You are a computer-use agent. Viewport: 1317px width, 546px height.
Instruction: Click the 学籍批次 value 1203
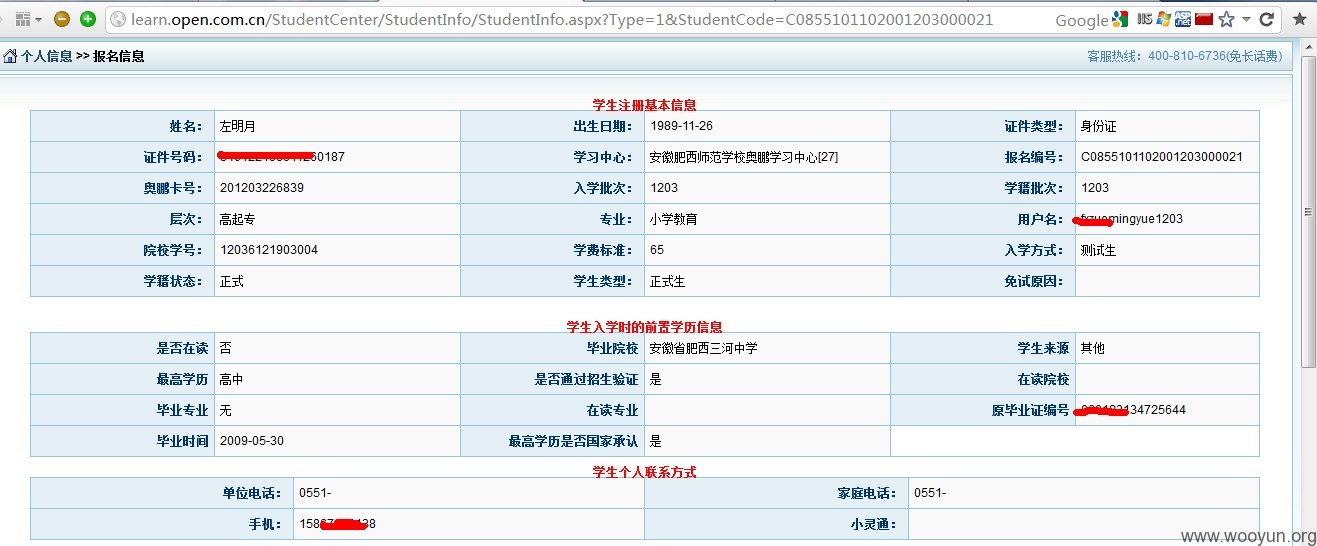click(1094, 188)
